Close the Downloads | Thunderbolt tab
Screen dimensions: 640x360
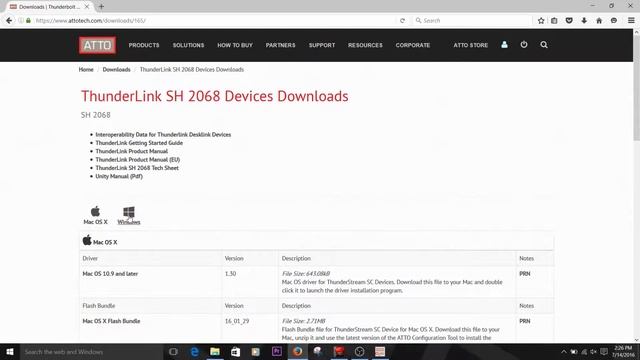click(87, 7)
